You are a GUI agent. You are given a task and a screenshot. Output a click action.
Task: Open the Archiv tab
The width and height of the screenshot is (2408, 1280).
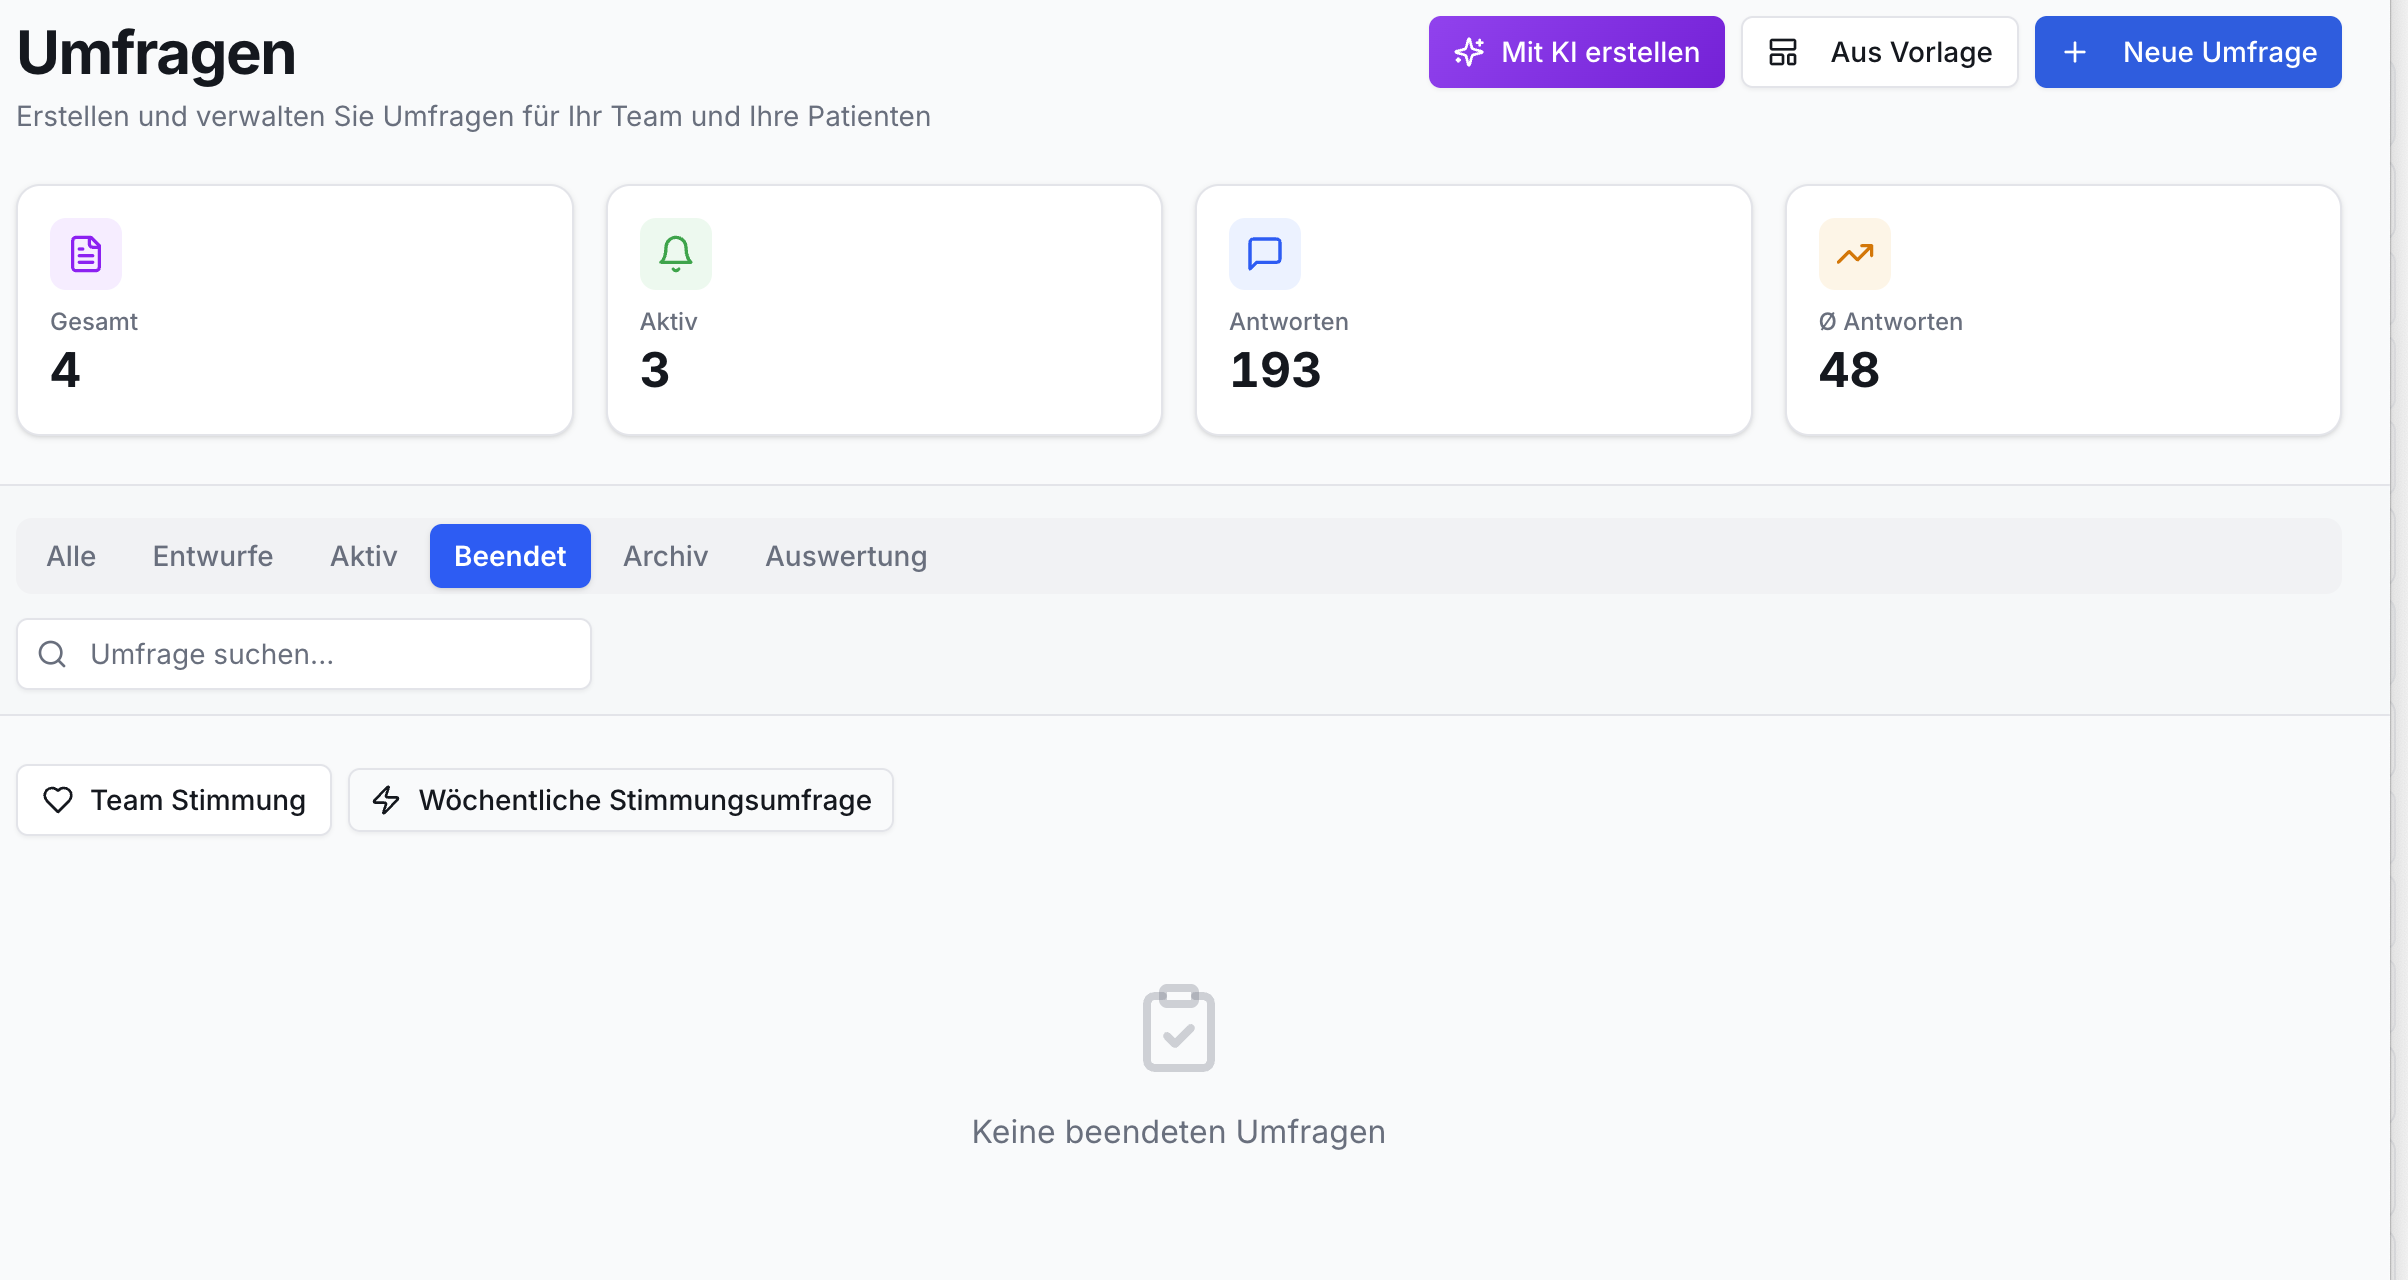click(x=666, y=556)
